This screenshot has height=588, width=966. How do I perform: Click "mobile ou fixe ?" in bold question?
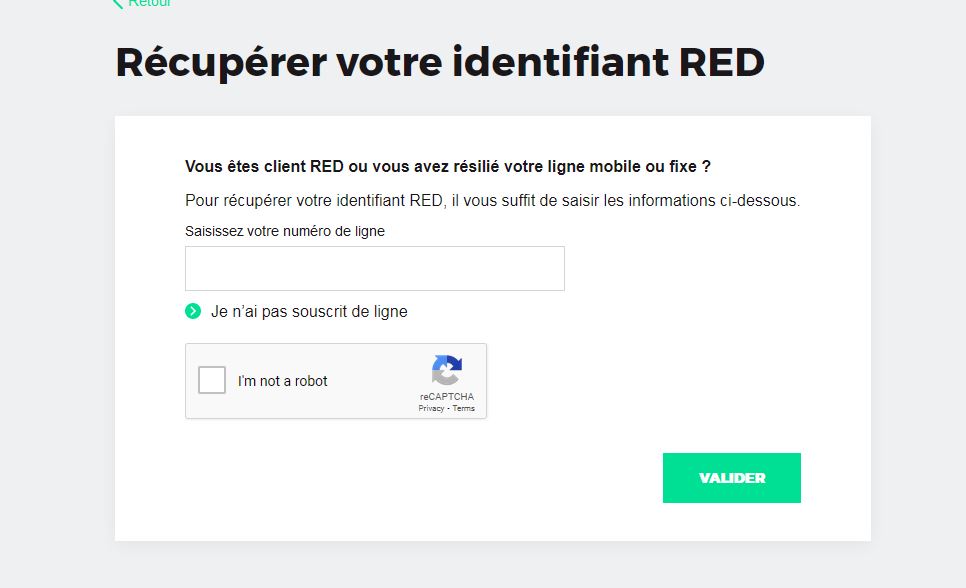click(650, 166)
